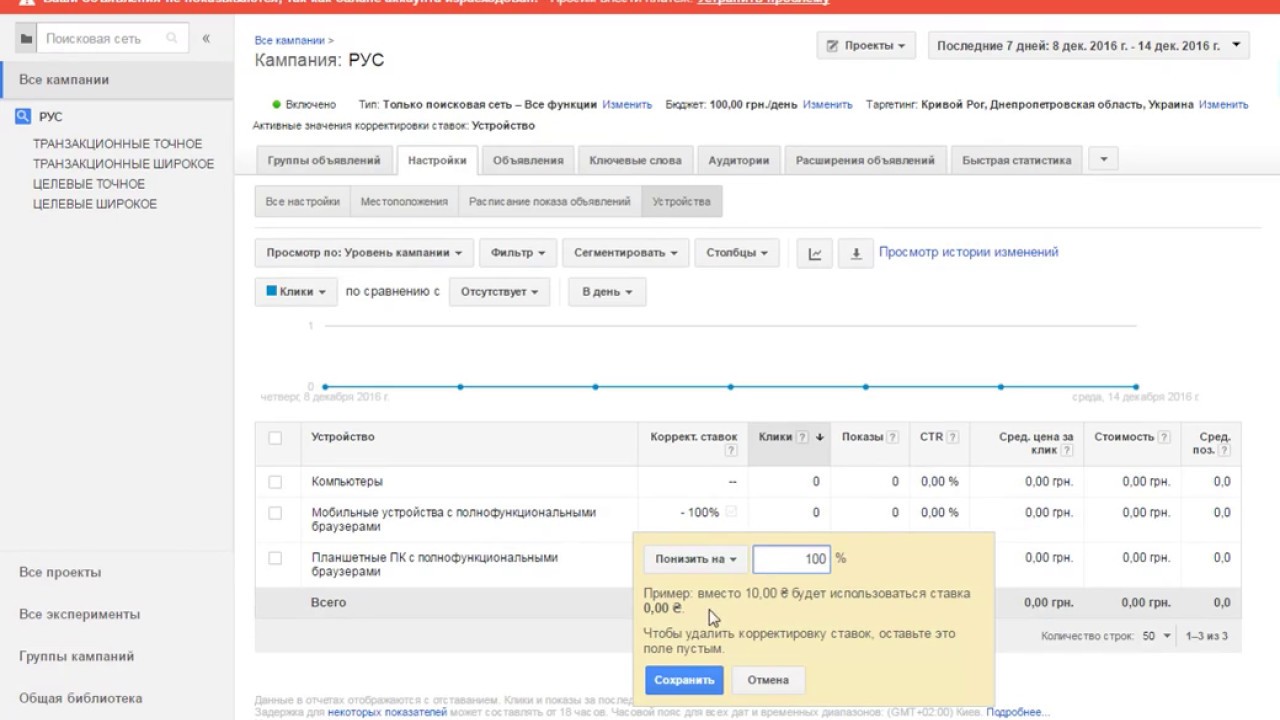The width and height of the screenshot is (1280, 720).
Task: Switch to Расширения объявлений tab
Action: (x=865, y=160)
